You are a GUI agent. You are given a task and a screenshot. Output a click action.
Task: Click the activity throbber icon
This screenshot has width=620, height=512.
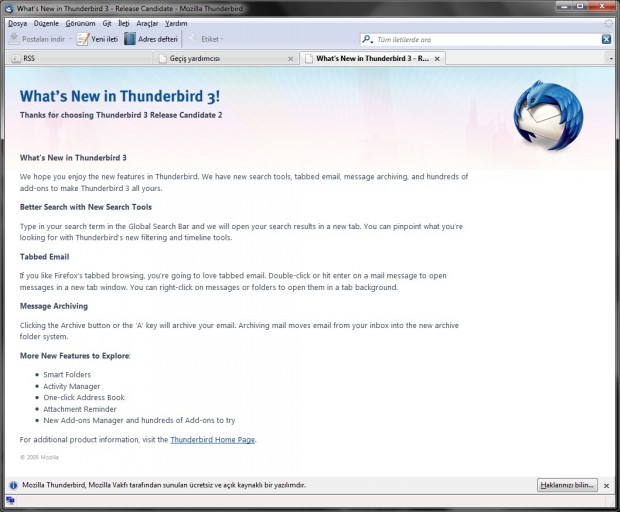(609, 24)
